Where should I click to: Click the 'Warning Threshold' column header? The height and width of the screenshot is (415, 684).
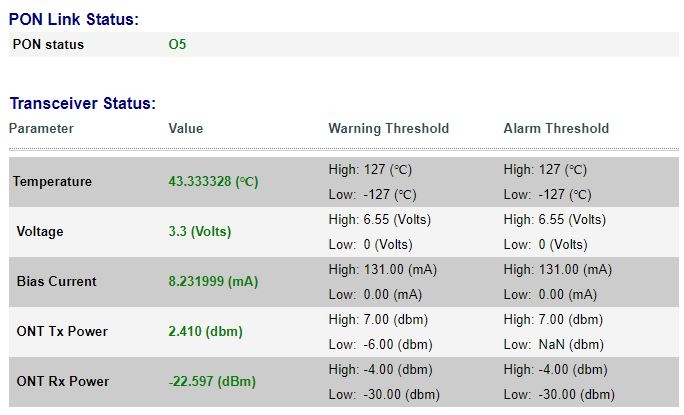pyautogui.click(x=388, y=129)
